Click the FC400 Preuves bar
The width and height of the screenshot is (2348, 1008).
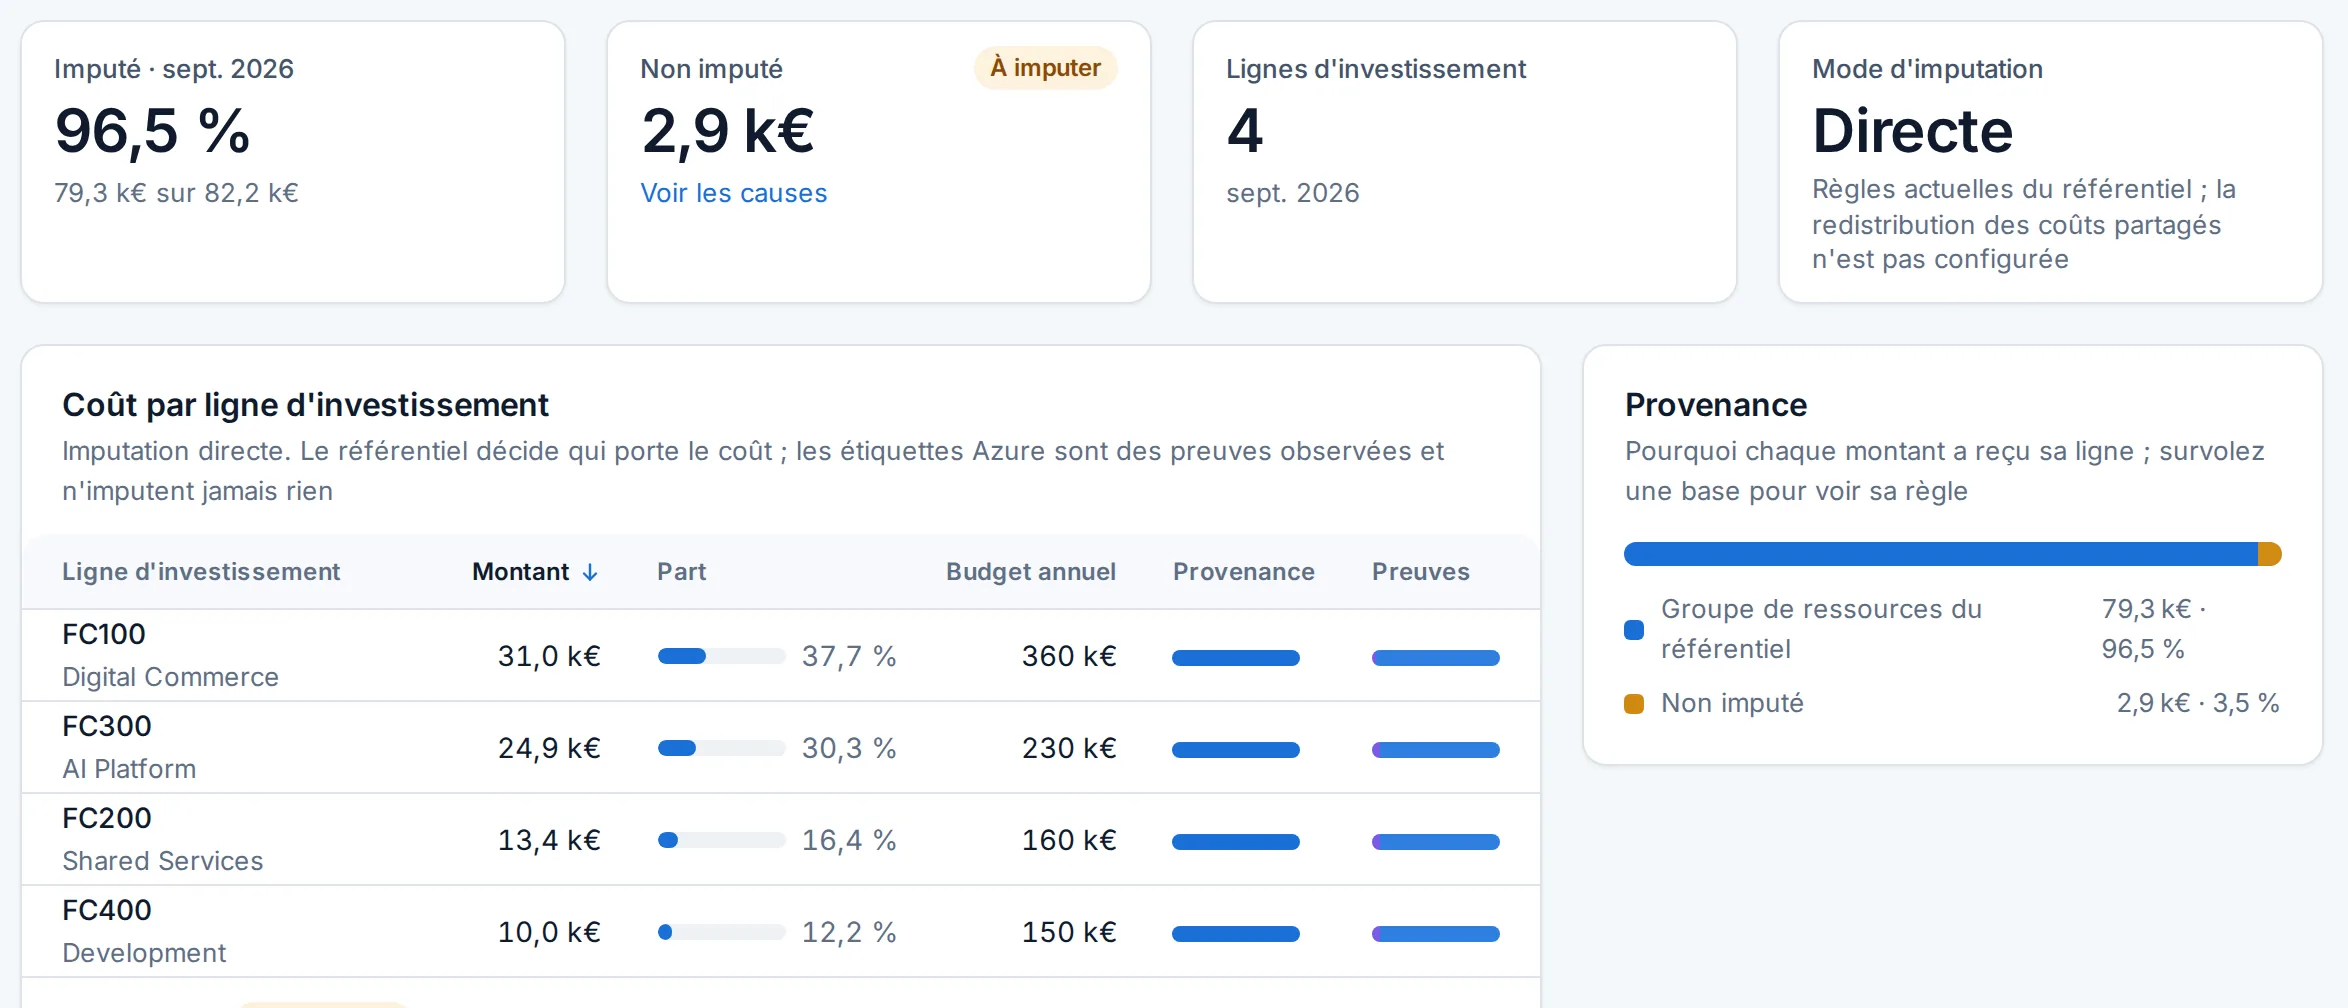click(1436, 933)
